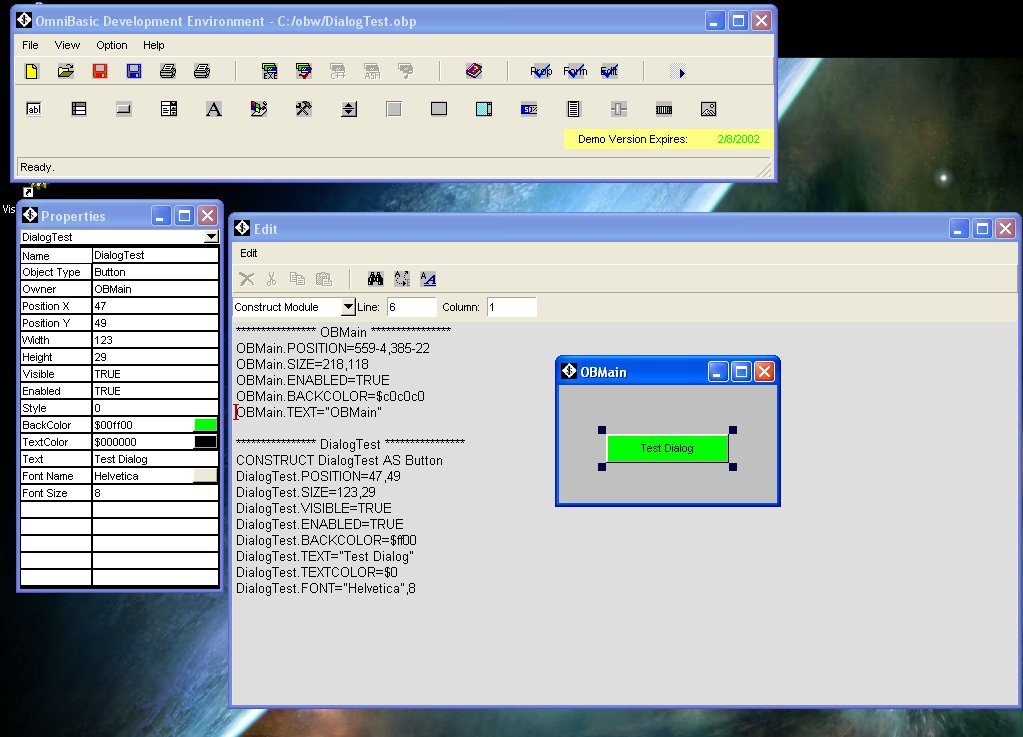Viewport: 1023px width, 737px height.
Task: Select the progress bar control tool
Action: pyautogui.click(x=529, y=109)
